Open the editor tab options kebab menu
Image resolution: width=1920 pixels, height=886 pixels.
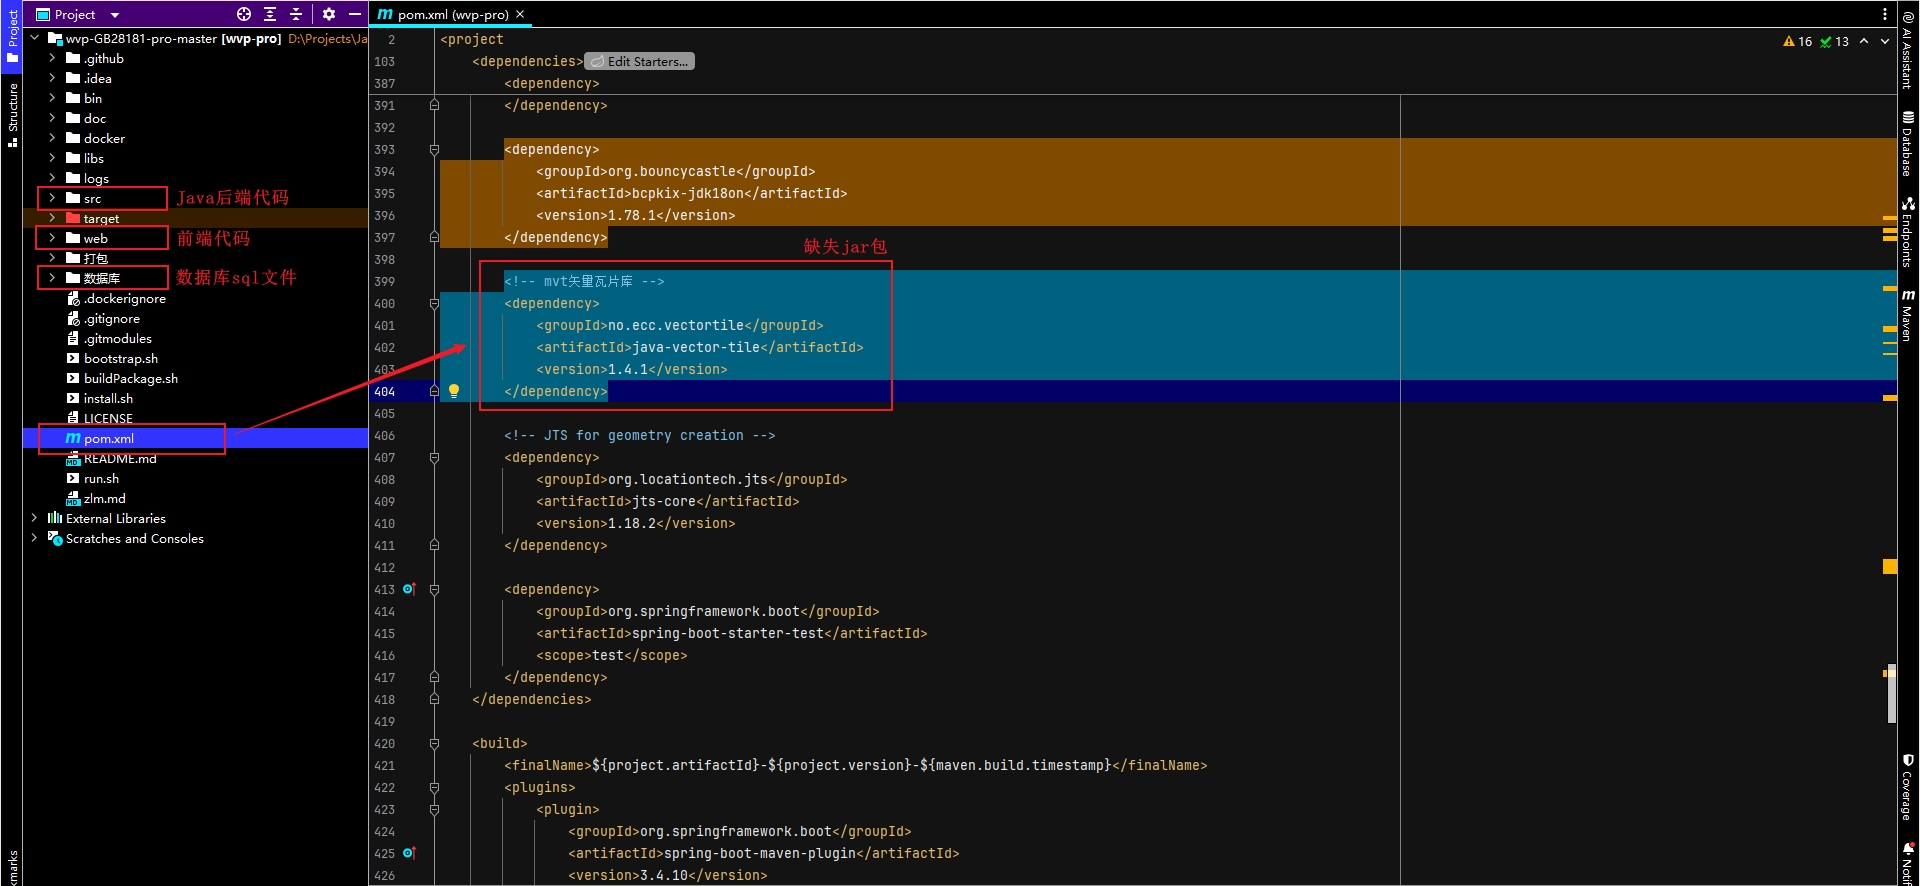point(1885,14)
